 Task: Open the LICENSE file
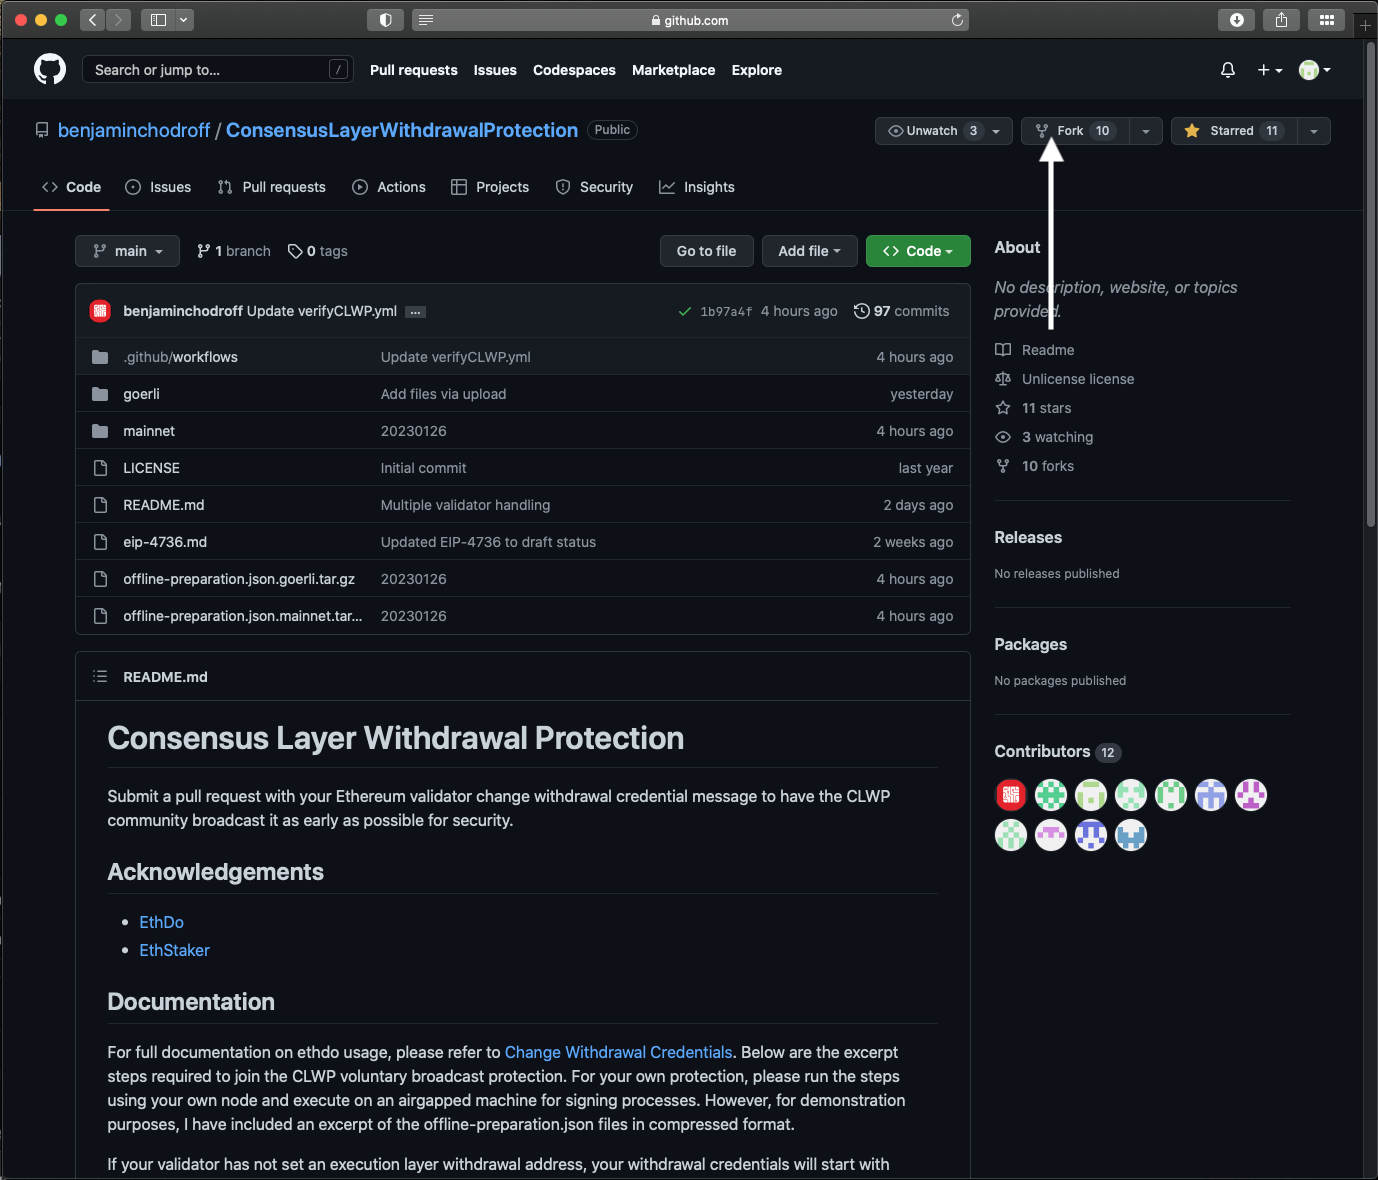pyautogui.click(x=151, y=468)
